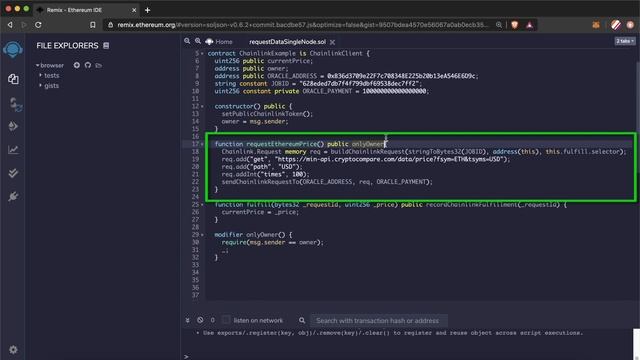Publish files to GitHub gist icon
The height and width of the screenshot is (360, 640).
(88, 65)
